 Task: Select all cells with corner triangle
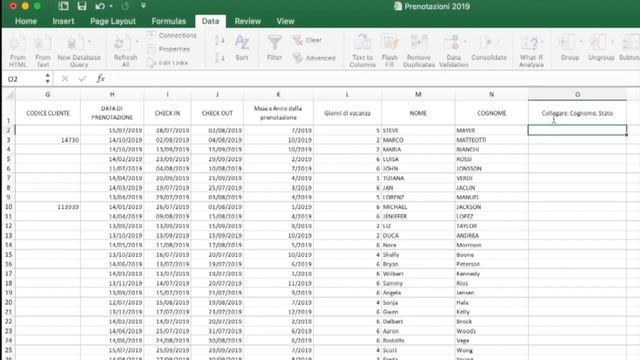pos(9,95)
